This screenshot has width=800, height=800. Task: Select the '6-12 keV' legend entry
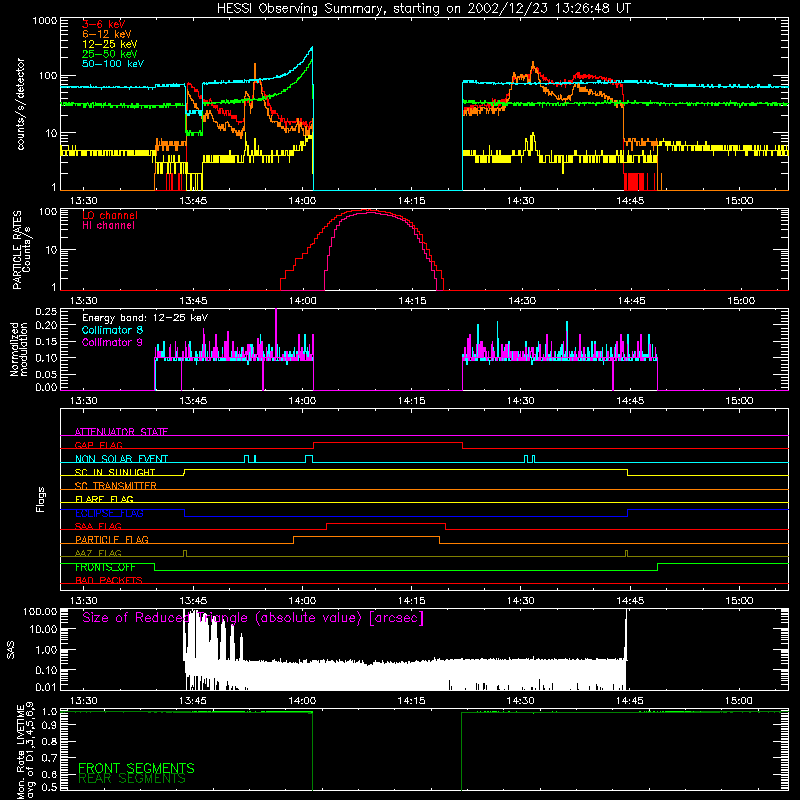coord(107,34)
